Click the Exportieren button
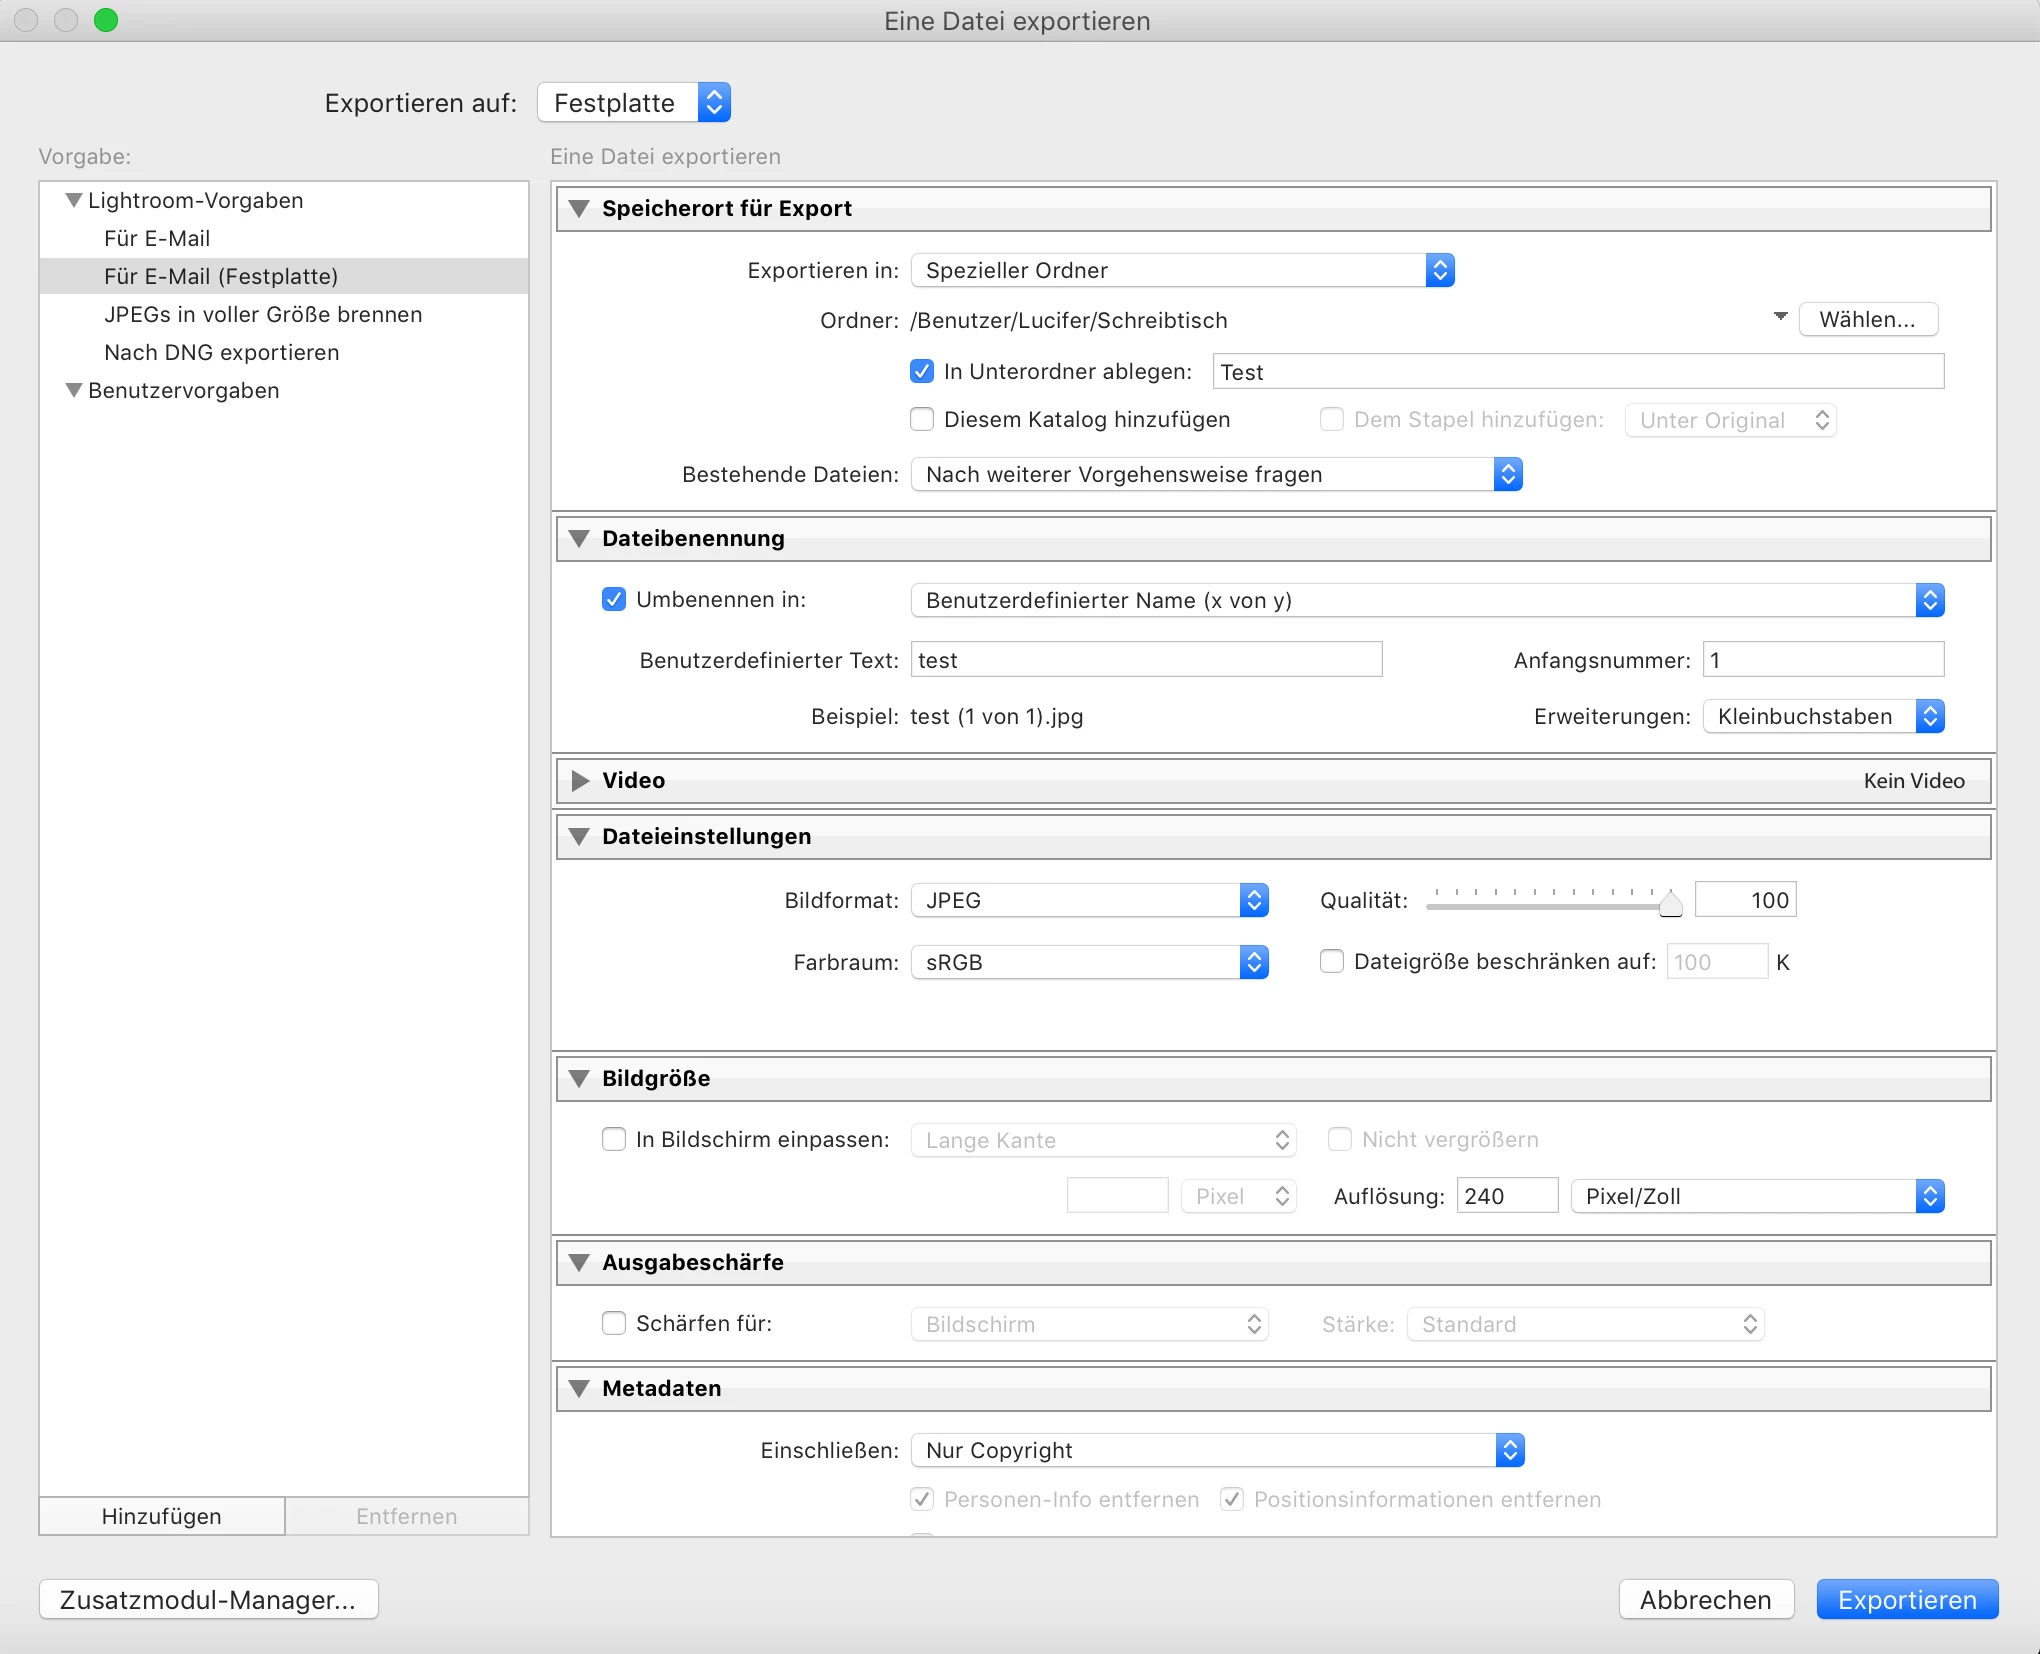The width and height of the screenshot is (2040, 1654). pos(1906,1600)
